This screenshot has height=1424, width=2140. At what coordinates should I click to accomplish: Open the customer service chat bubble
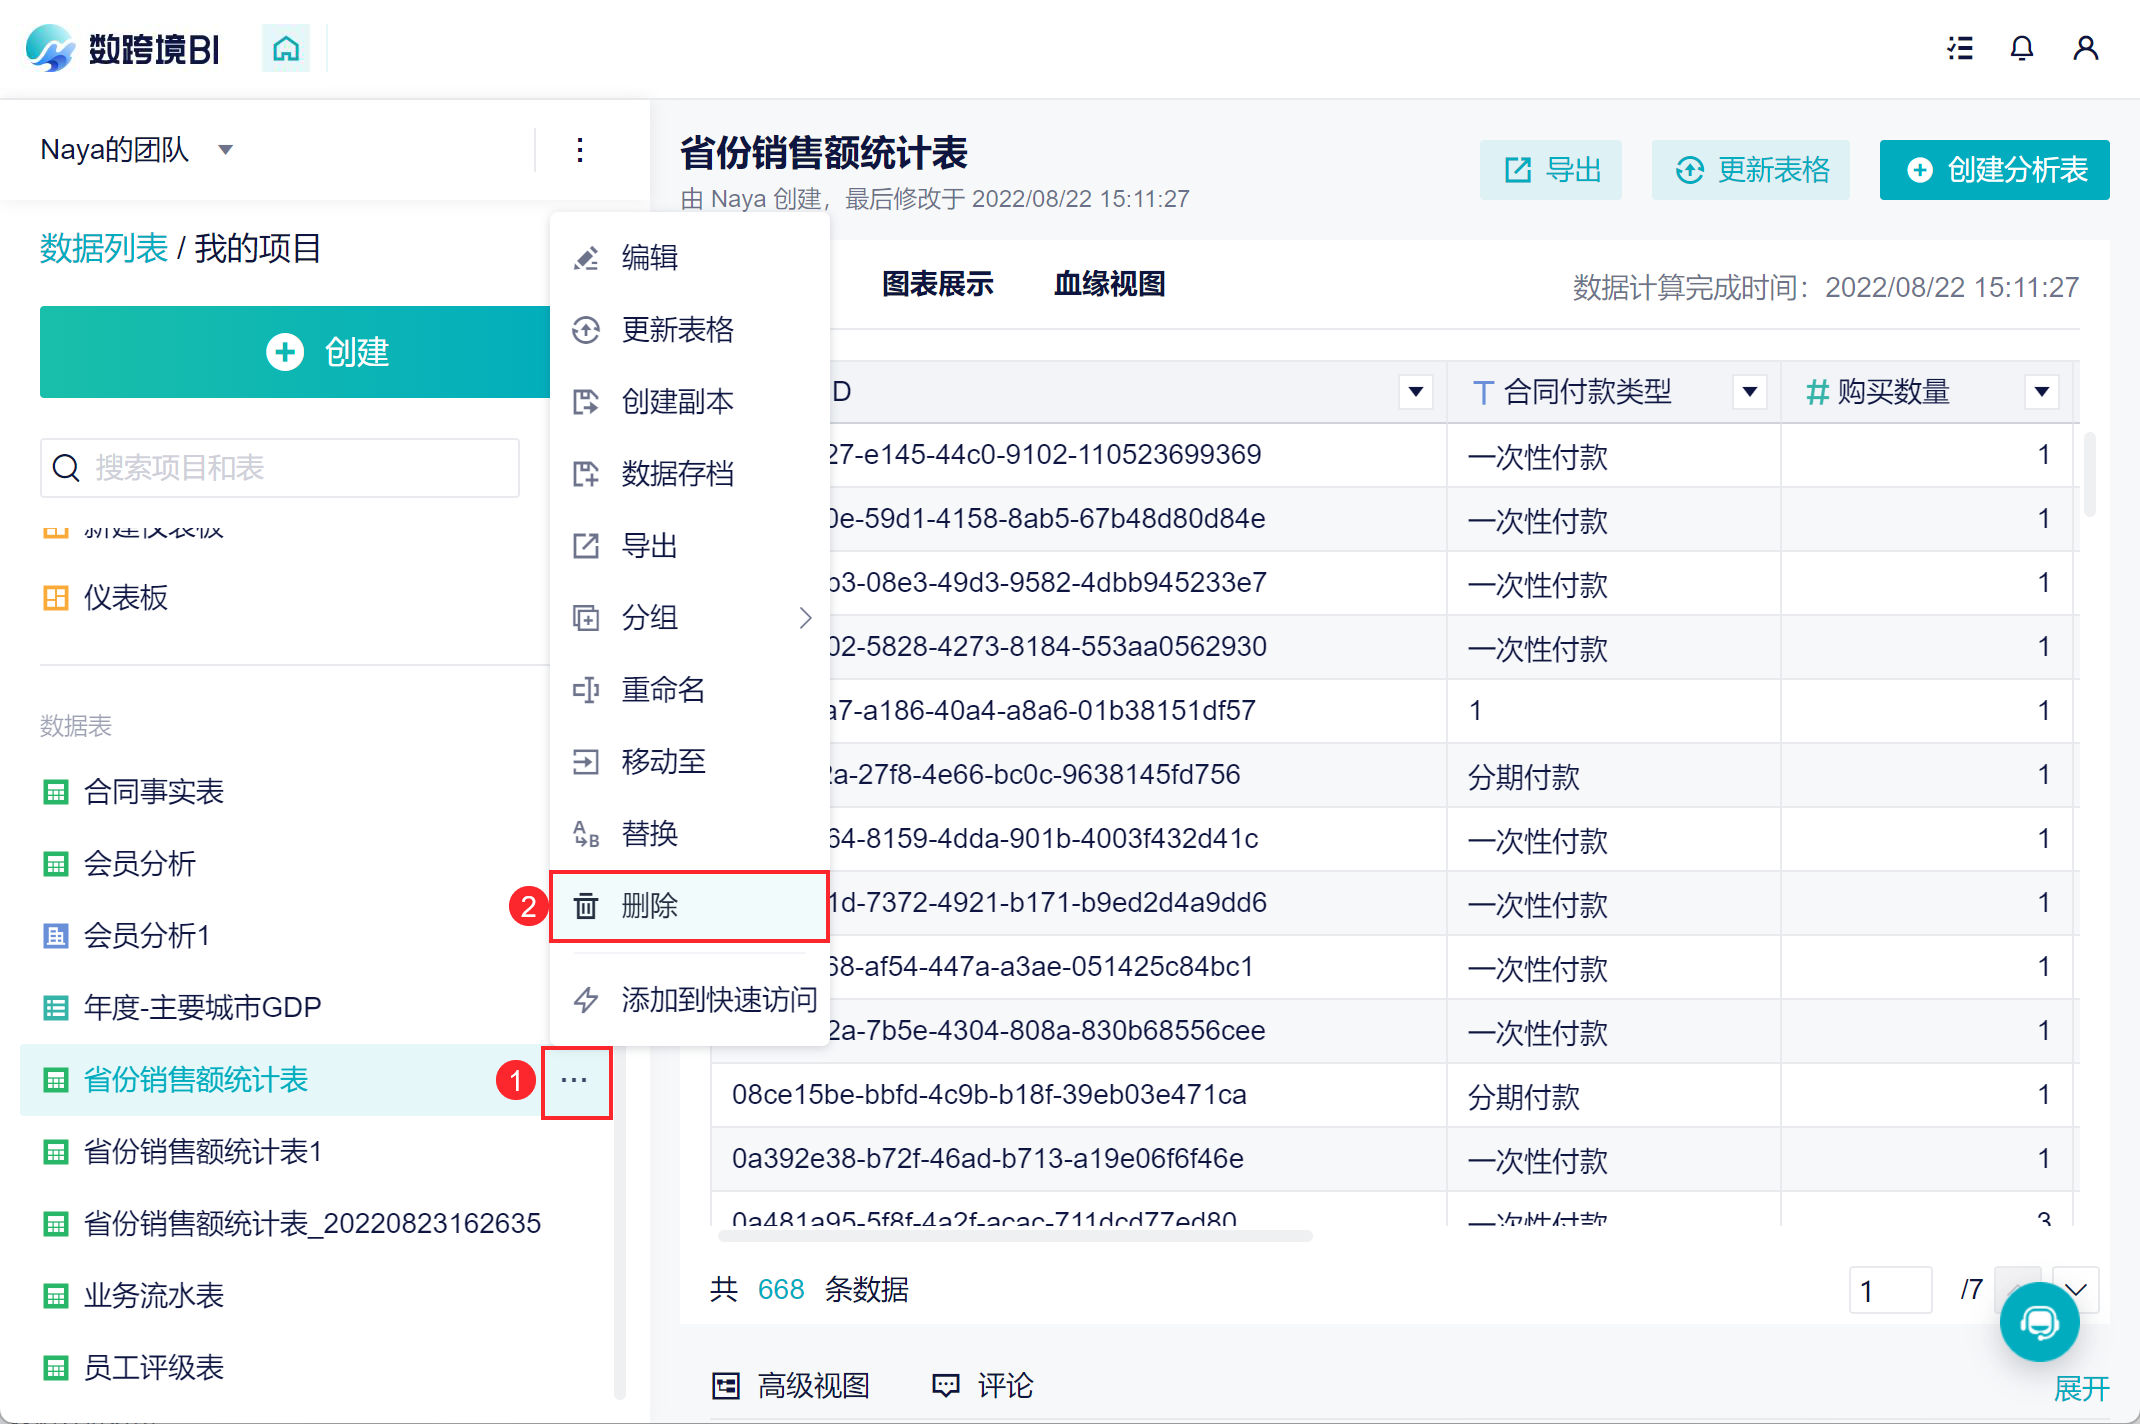pos(2039,1322)
